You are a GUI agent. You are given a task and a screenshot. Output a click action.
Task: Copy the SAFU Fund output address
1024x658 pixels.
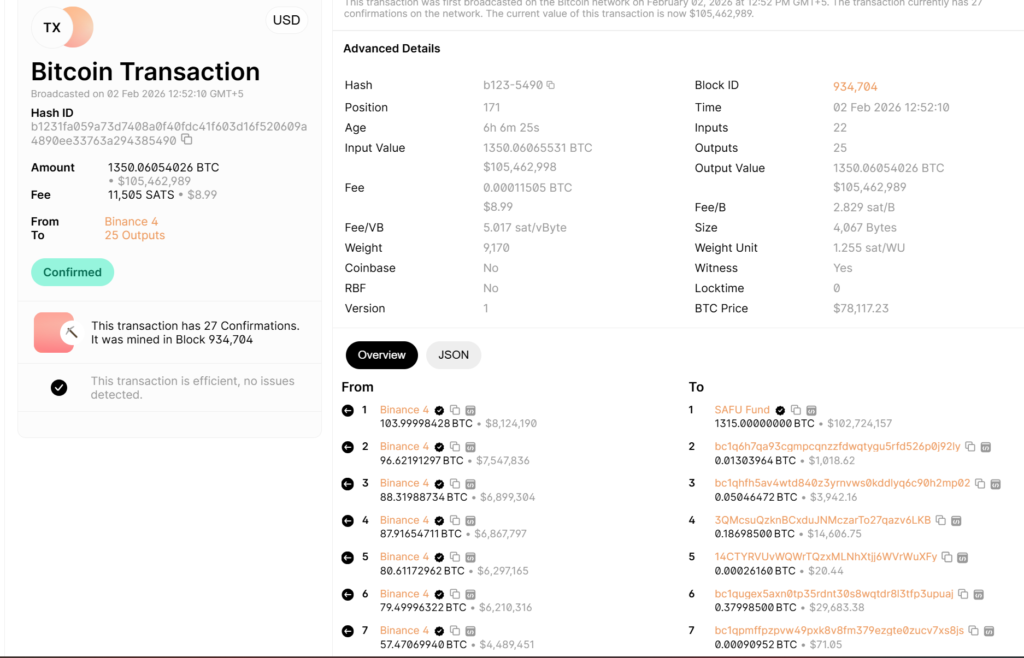click(796, 410)
